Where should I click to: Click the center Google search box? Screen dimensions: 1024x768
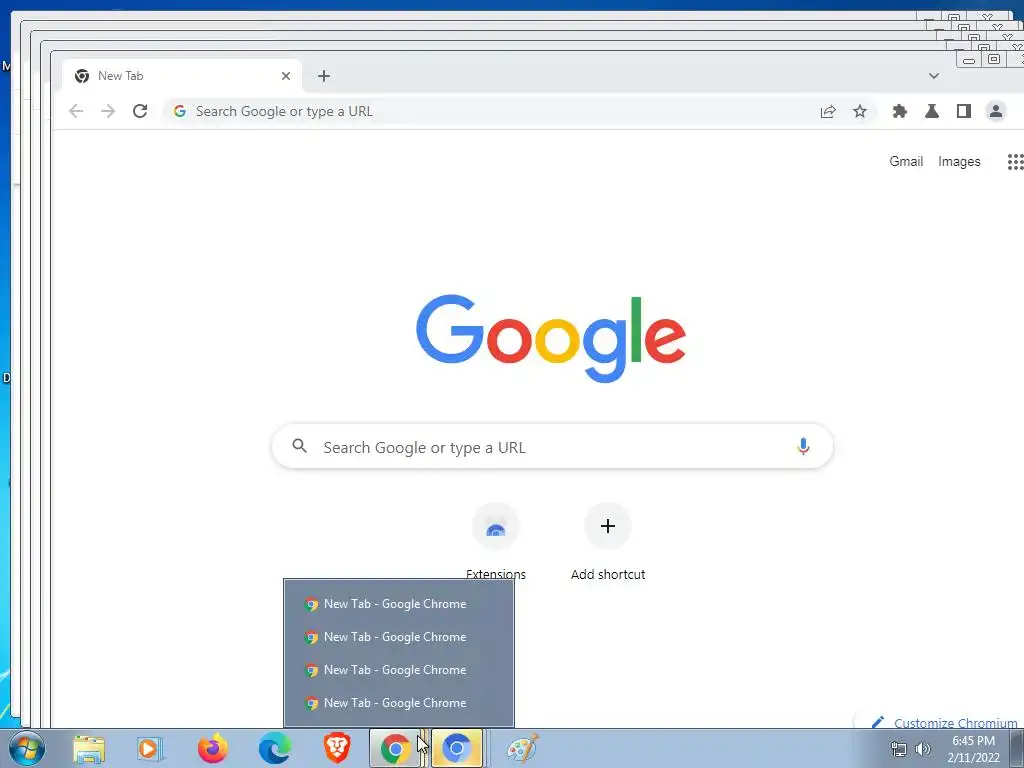(x=552, y=446)
